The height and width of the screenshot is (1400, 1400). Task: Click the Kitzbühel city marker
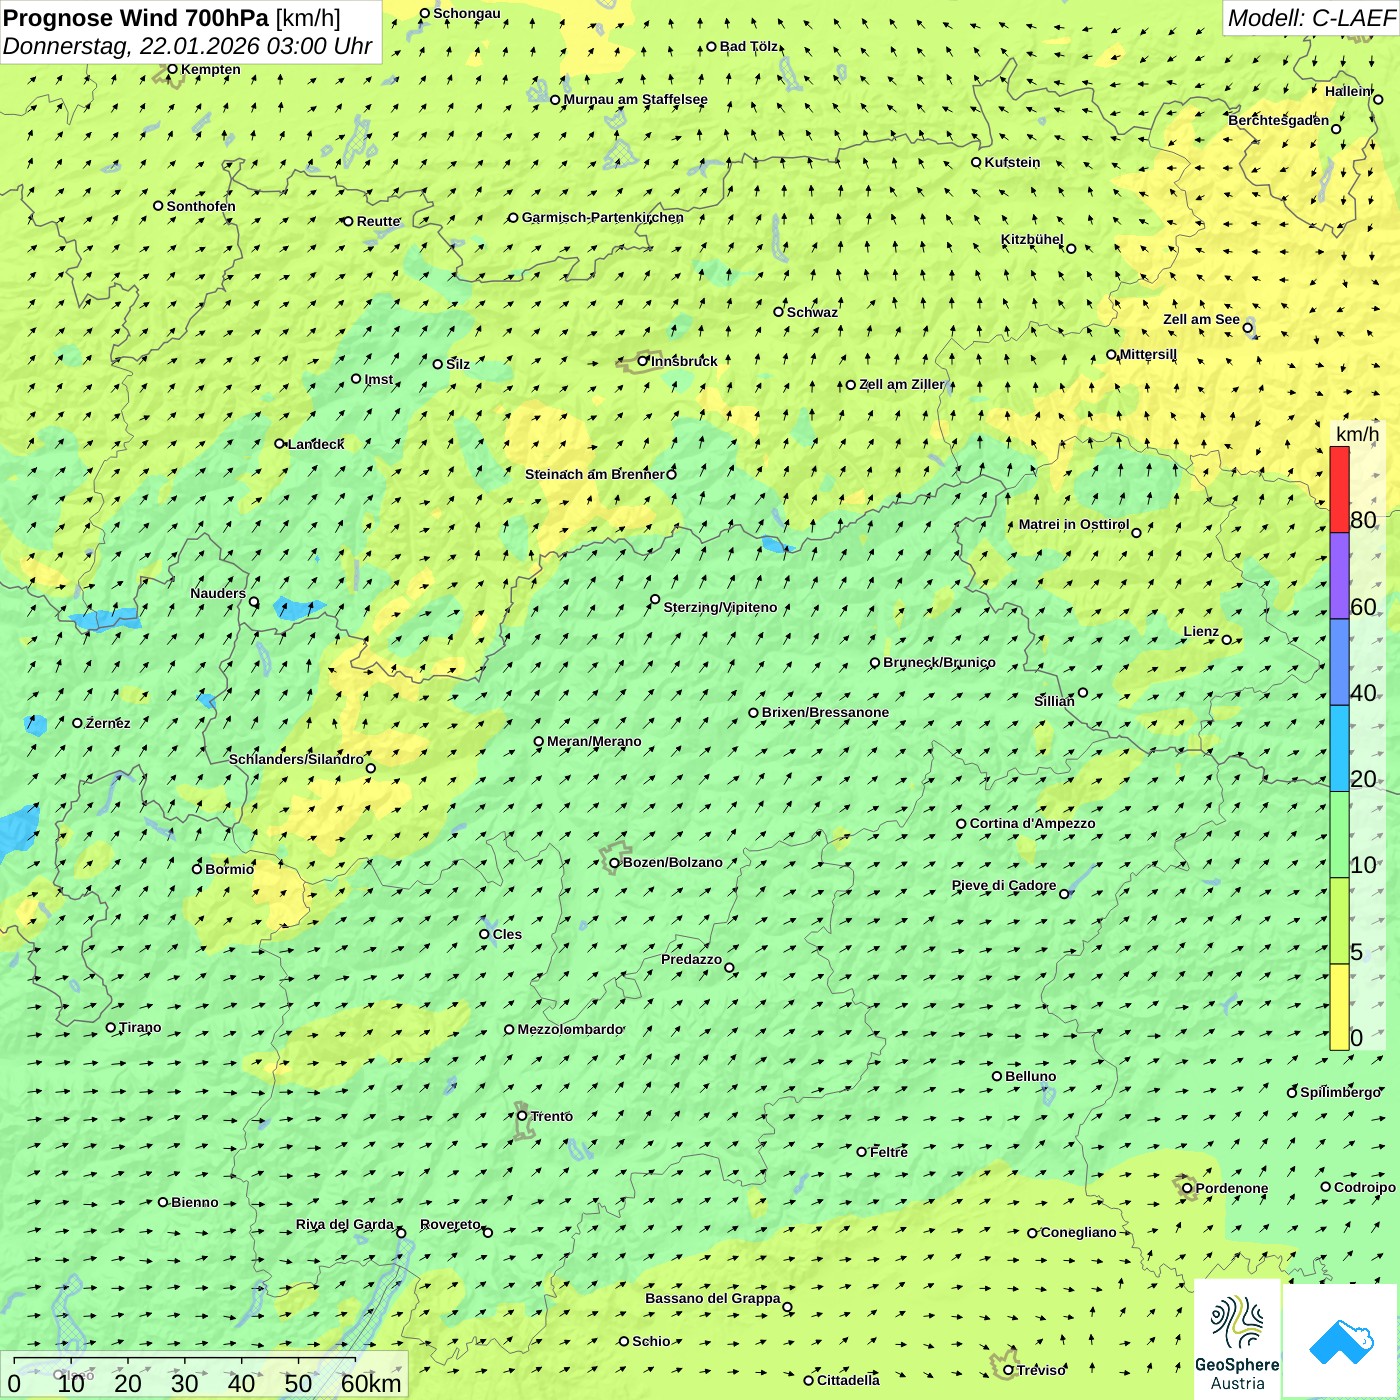(1071, 248)
